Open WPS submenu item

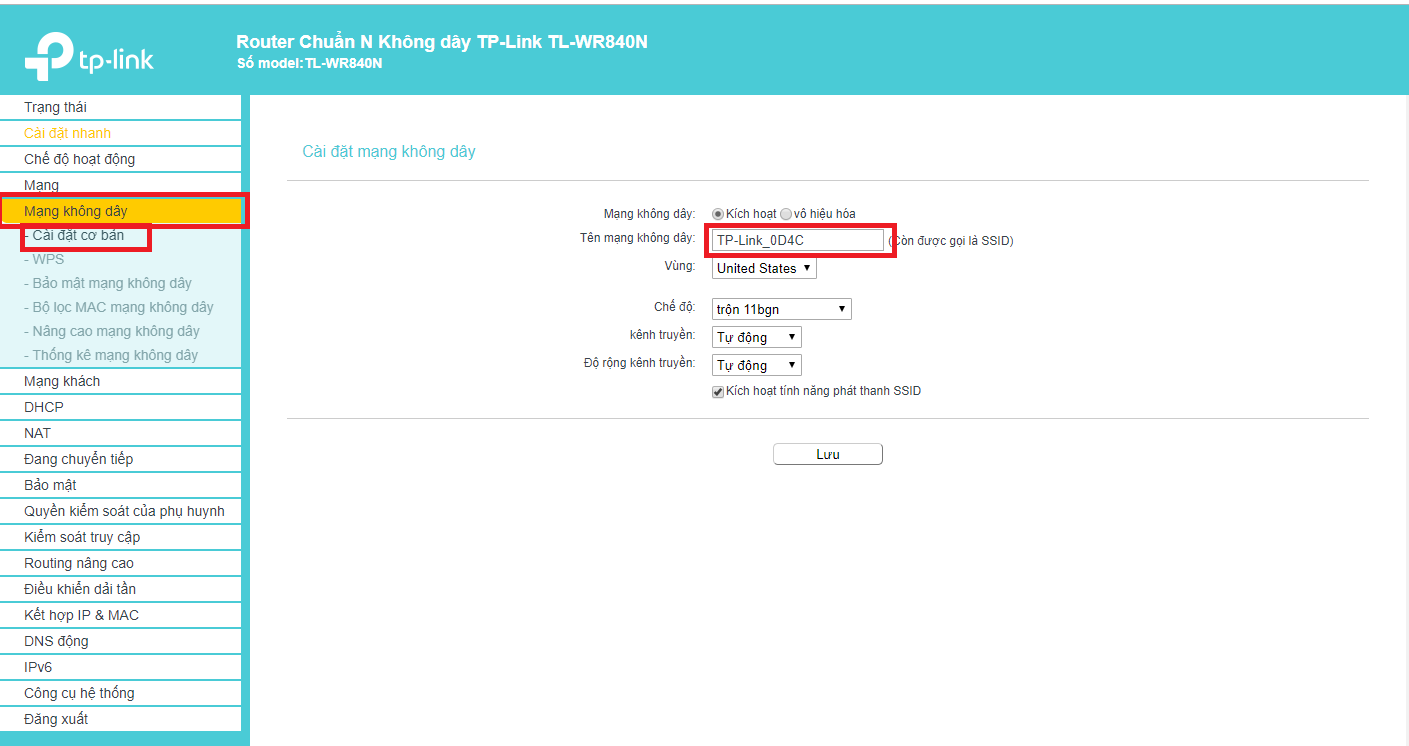pyautogui.click(x=48, y=259)
